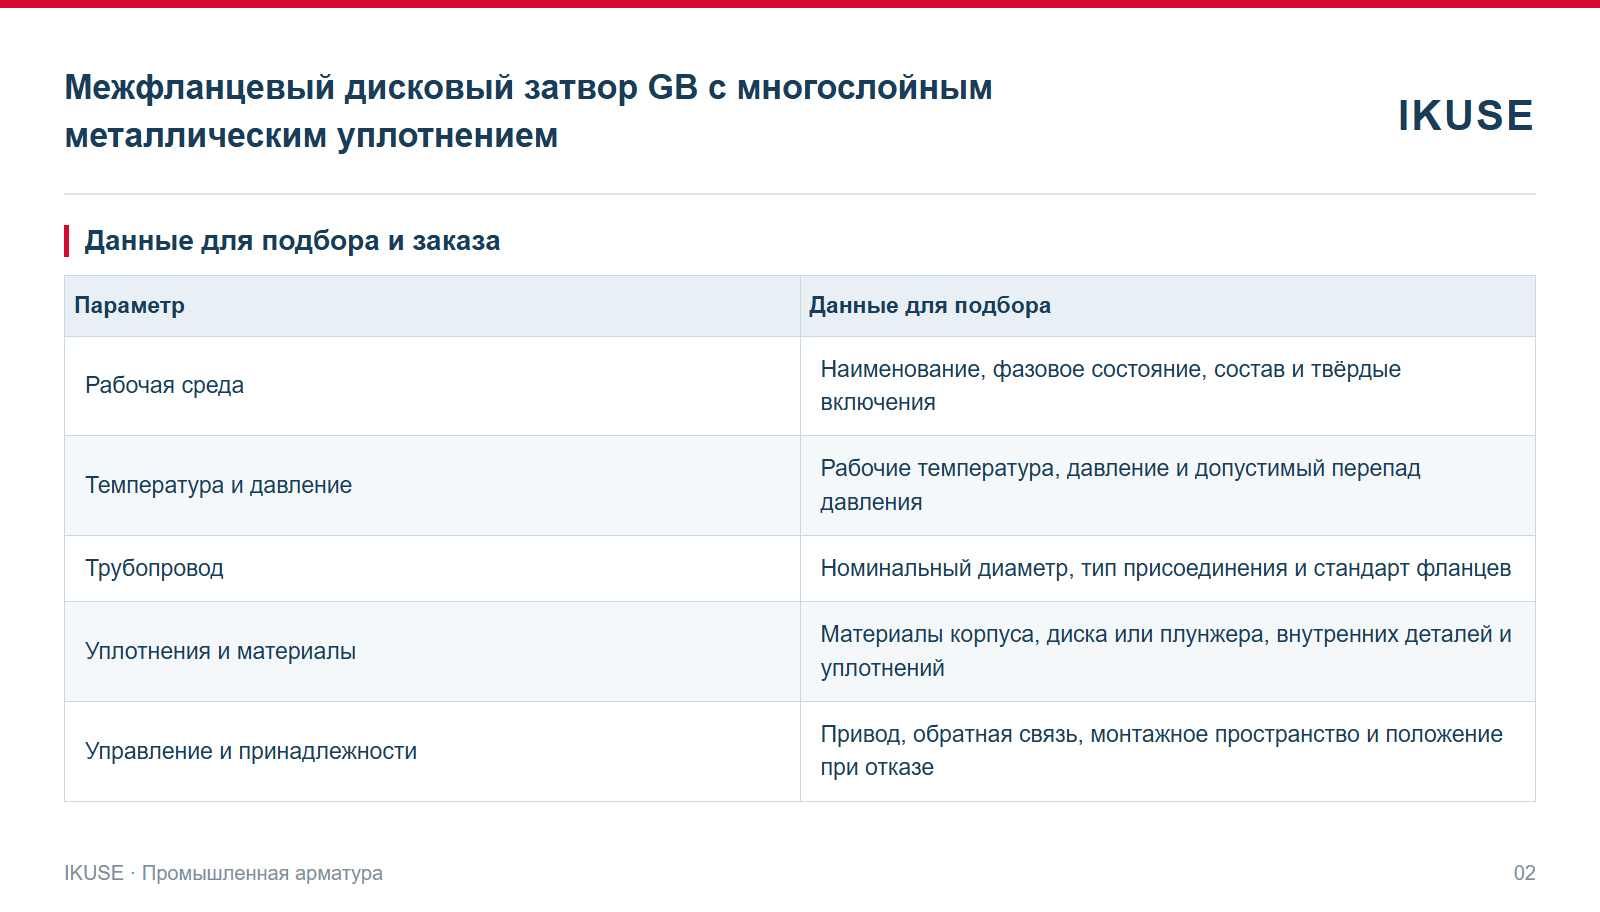Image resolution: width=1600 pixels, height=912 pixels.
Task: Select the heading 'Данные для подбора и заказа'
Action: [292, 241]
